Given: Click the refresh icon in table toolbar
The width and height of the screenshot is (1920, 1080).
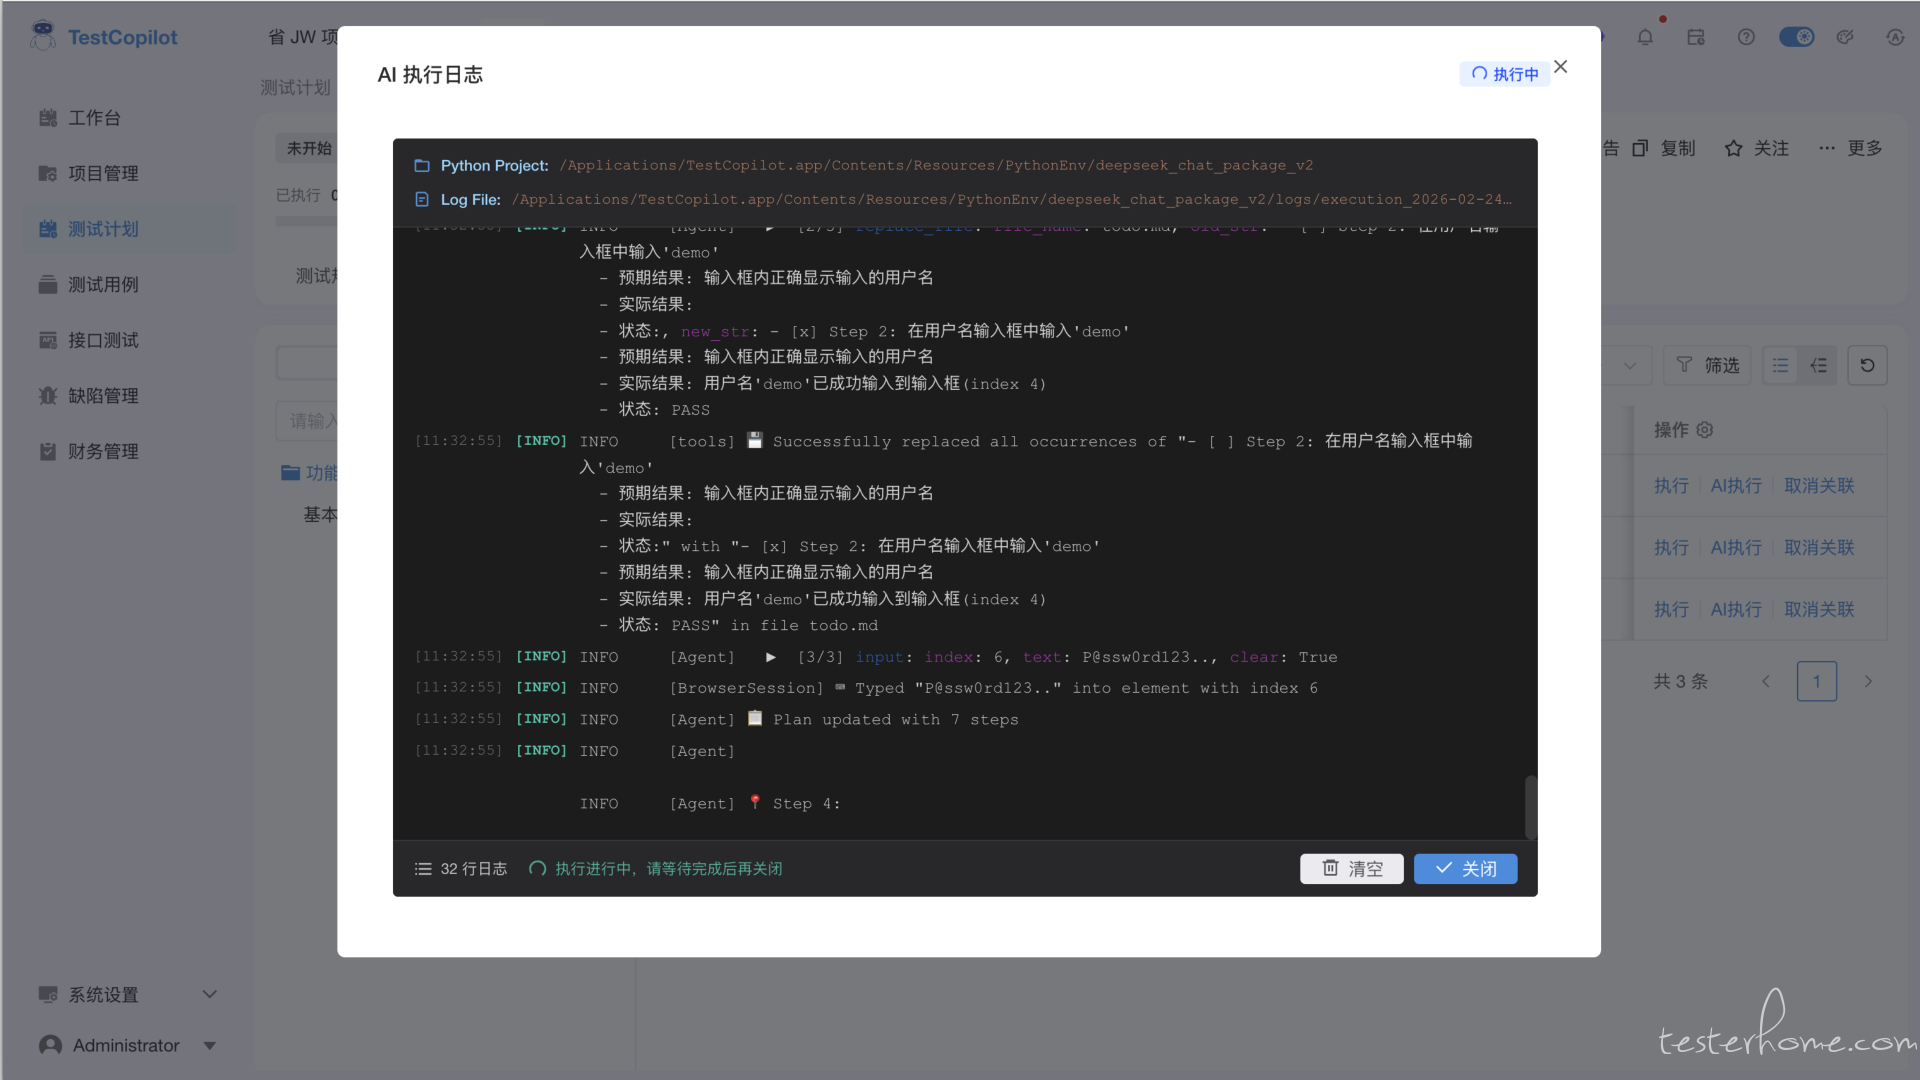Looking at the screenshot, I should (x=1867, y=365).
